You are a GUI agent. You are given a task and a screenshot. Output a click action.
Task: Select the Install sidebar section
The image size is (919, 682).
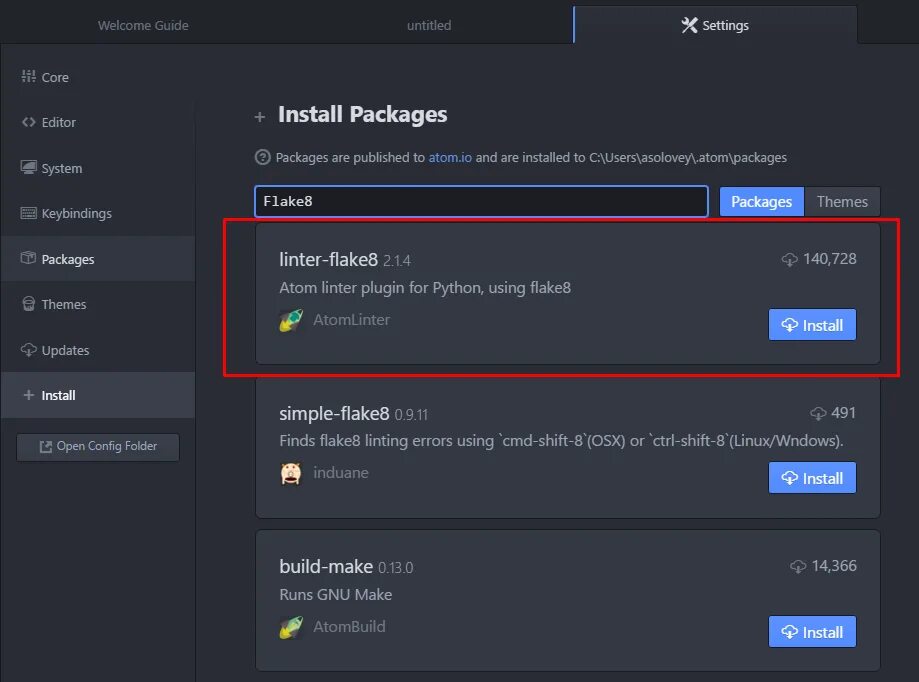[x=97, y=395]
